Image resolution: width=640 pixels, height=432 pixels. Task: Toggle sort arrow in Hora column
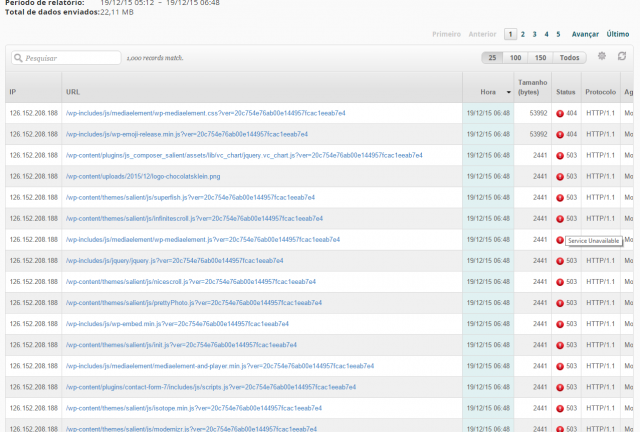(x=509, y=92)
